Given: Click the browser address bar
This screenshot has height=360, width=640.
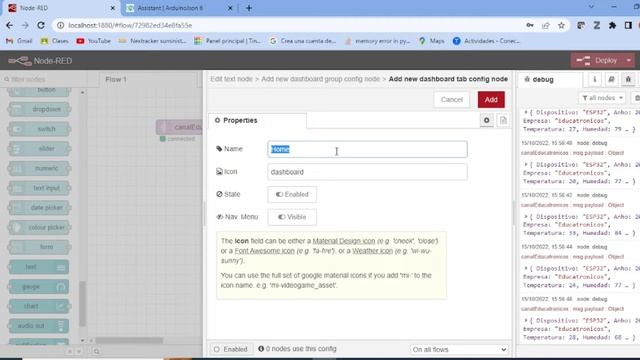Looking at the screenshot, I should click(286, 25).
